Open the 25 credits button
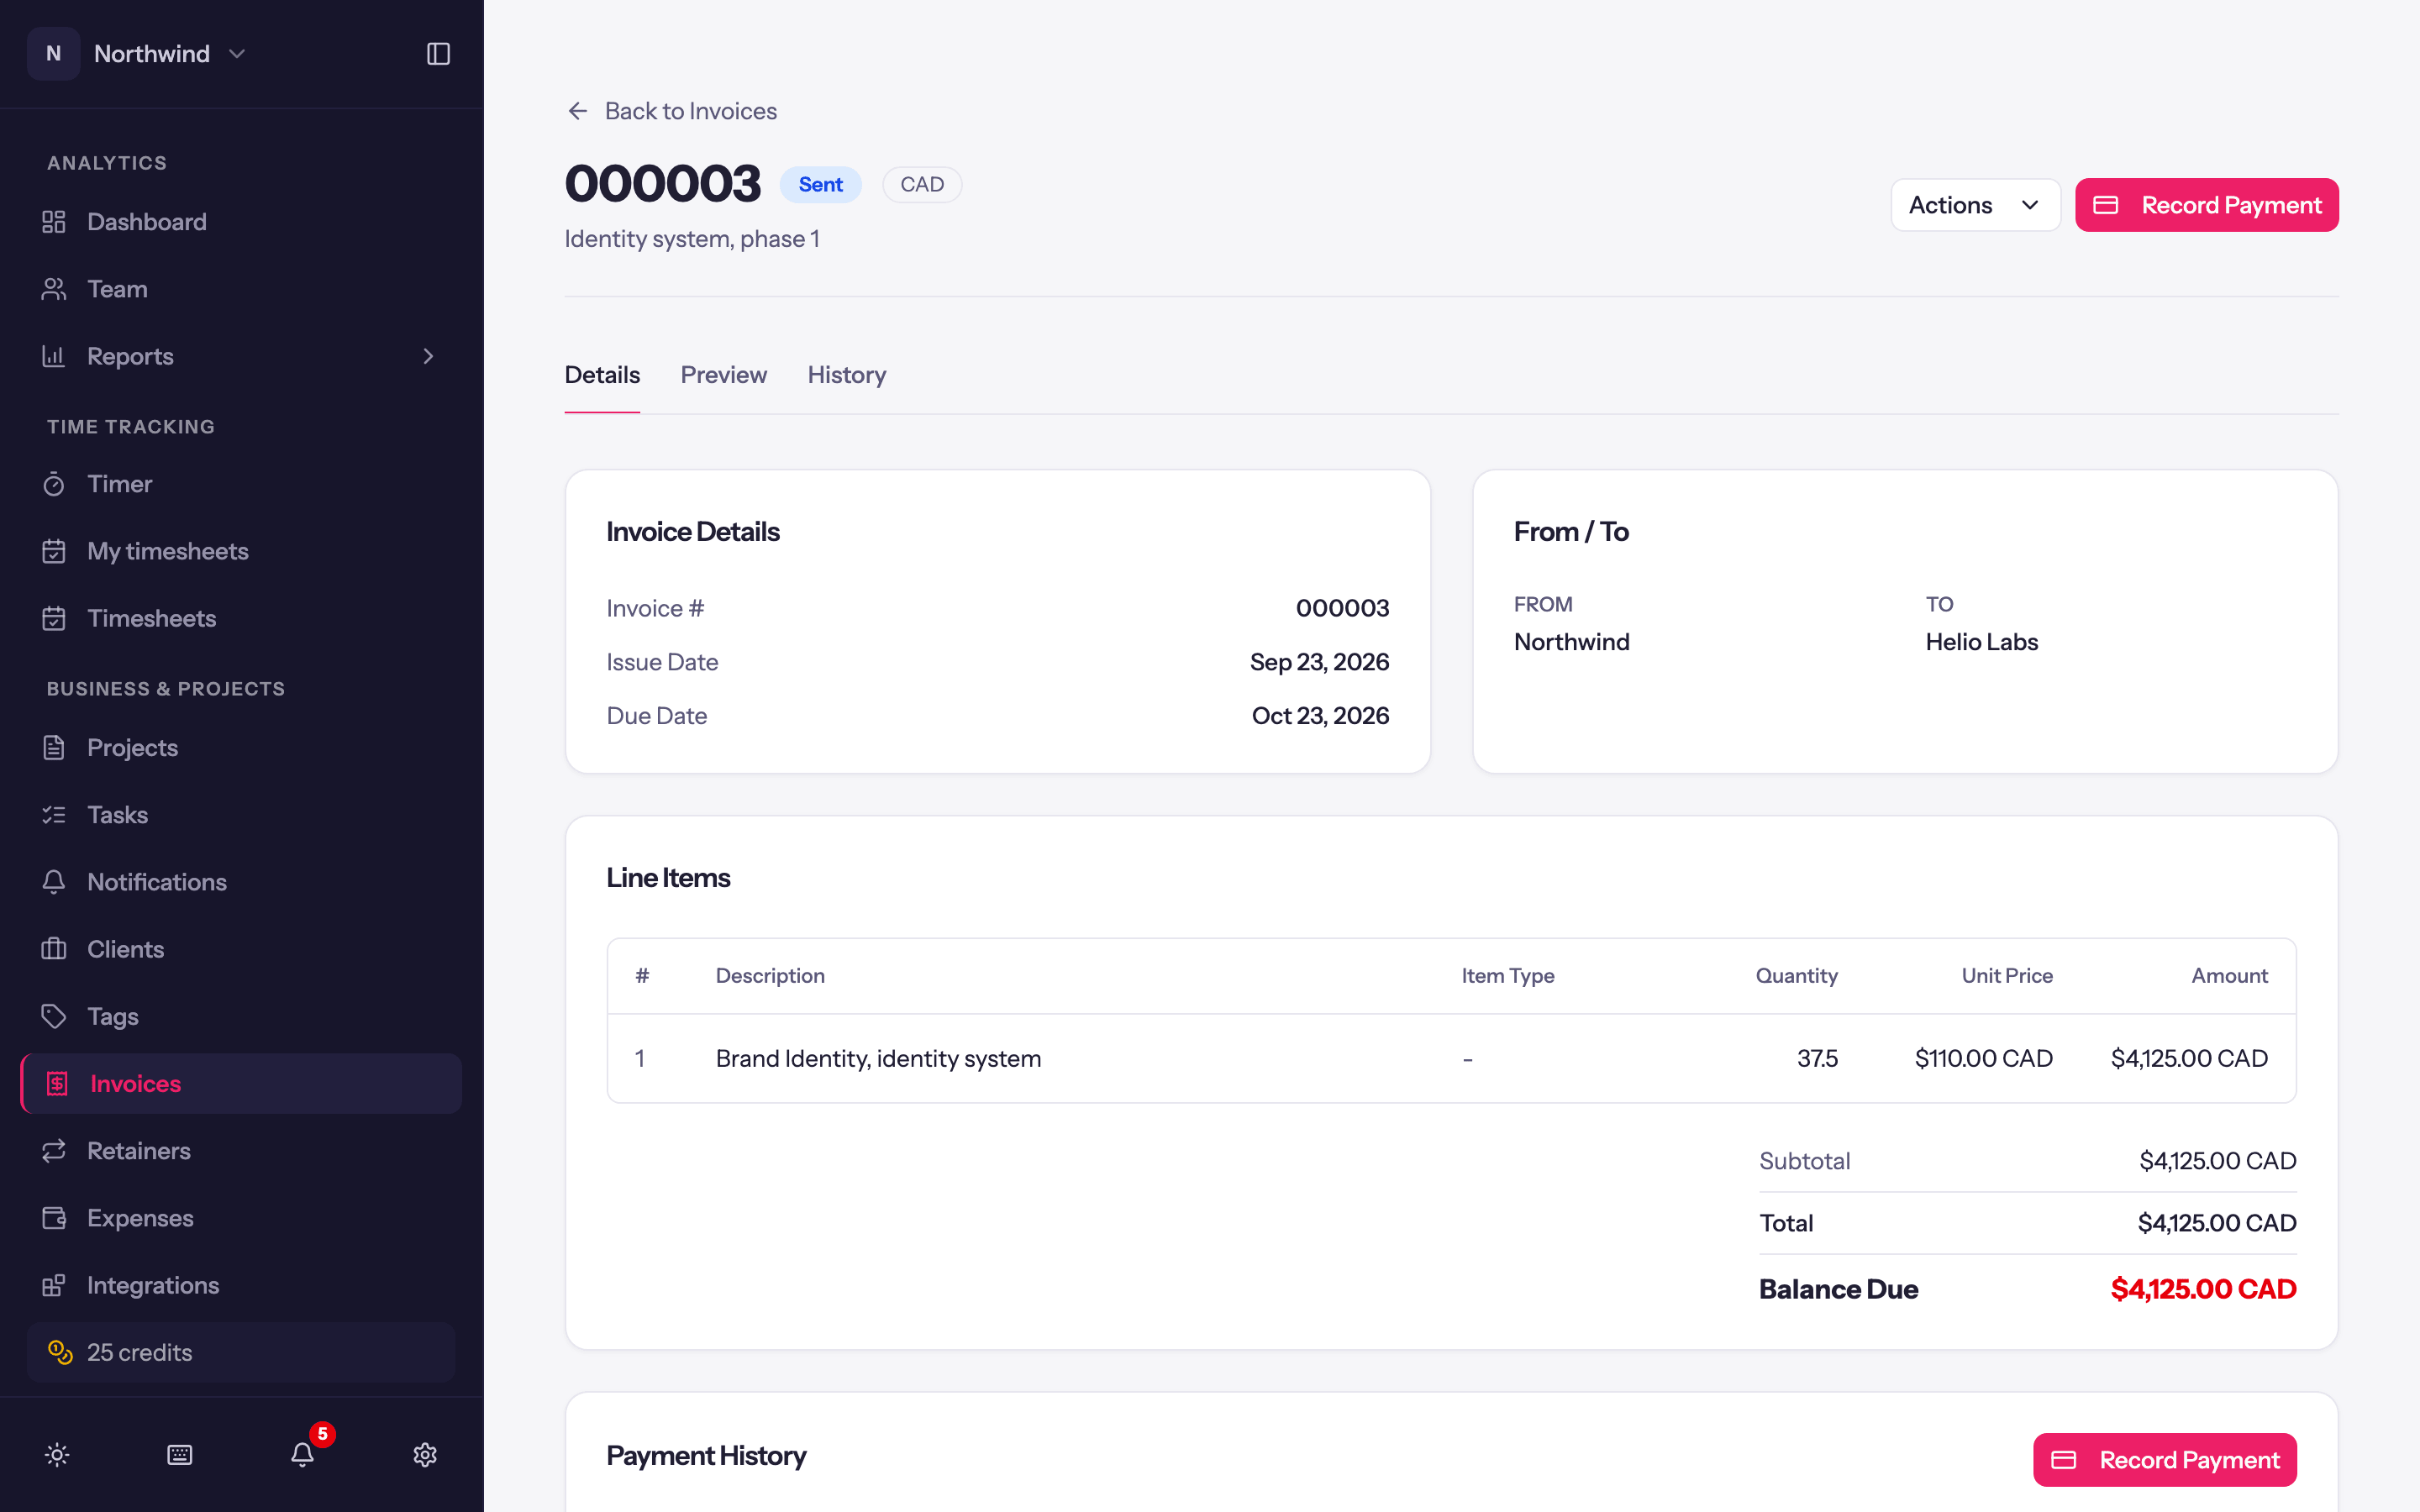This screenshot has height=1512, width=2420. coord(241,1352)
